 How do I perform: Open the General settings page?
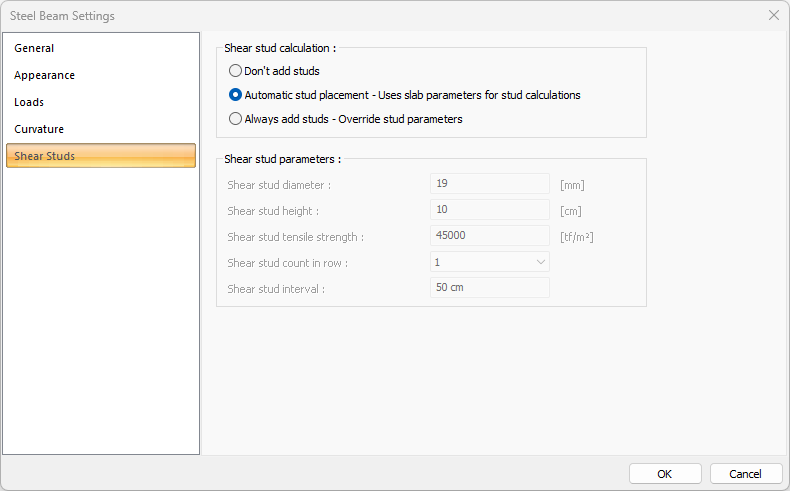click(x=34, y=48)
